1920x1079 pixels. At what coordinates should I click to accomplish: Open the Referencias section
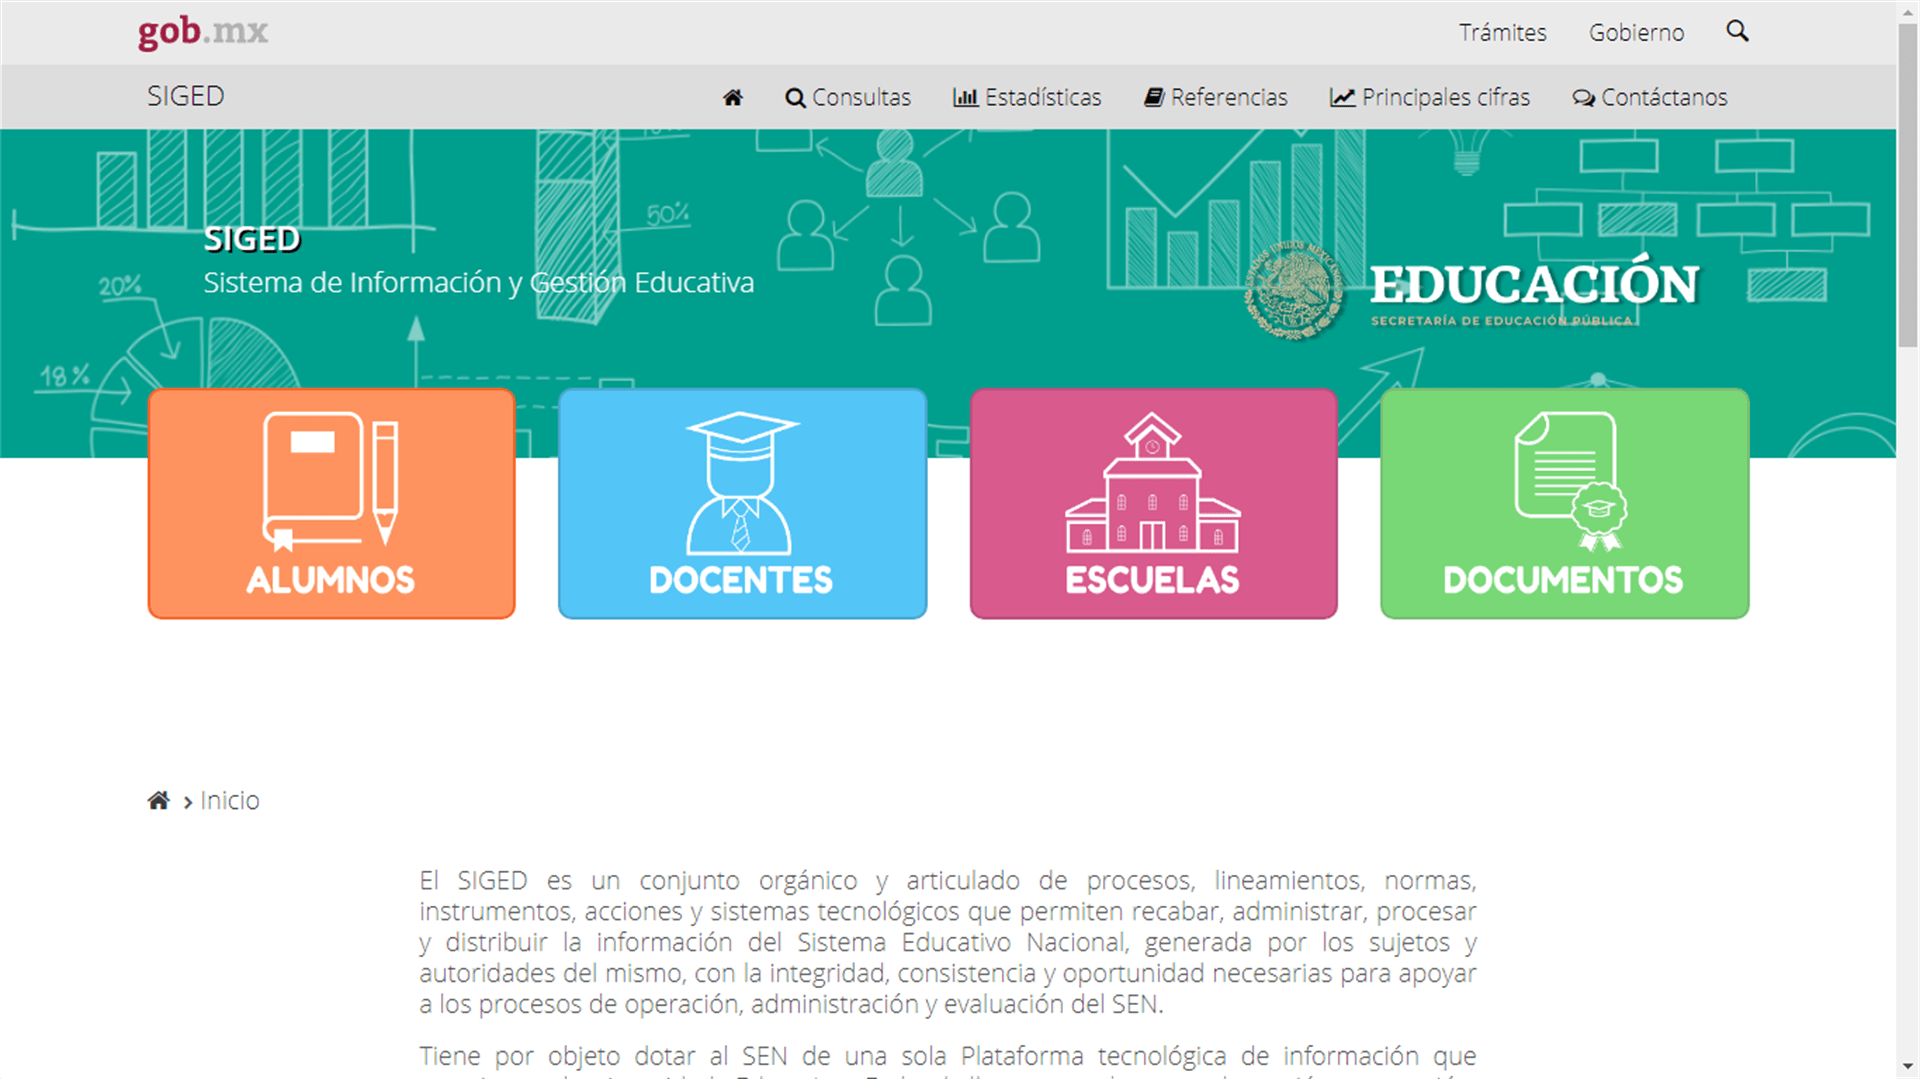(x=1216, y=97)
